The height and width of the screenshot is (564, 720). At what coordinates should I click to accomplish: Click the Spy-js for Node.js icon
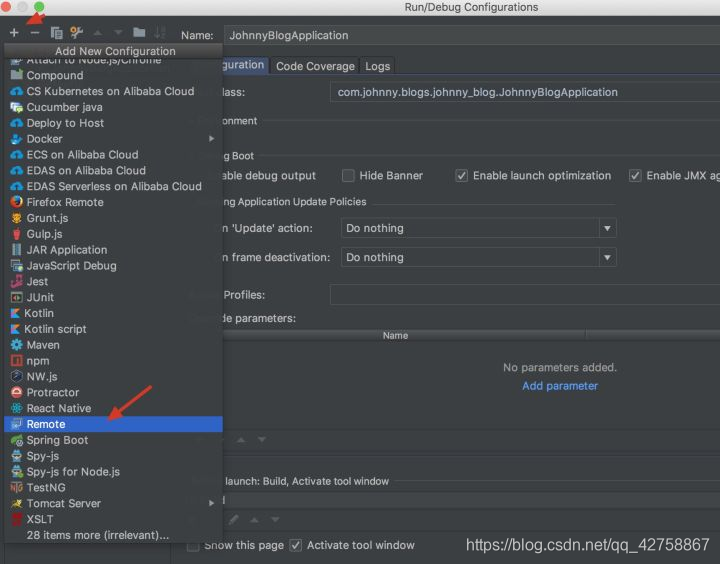pyautogui.click(x=17, y=472)
